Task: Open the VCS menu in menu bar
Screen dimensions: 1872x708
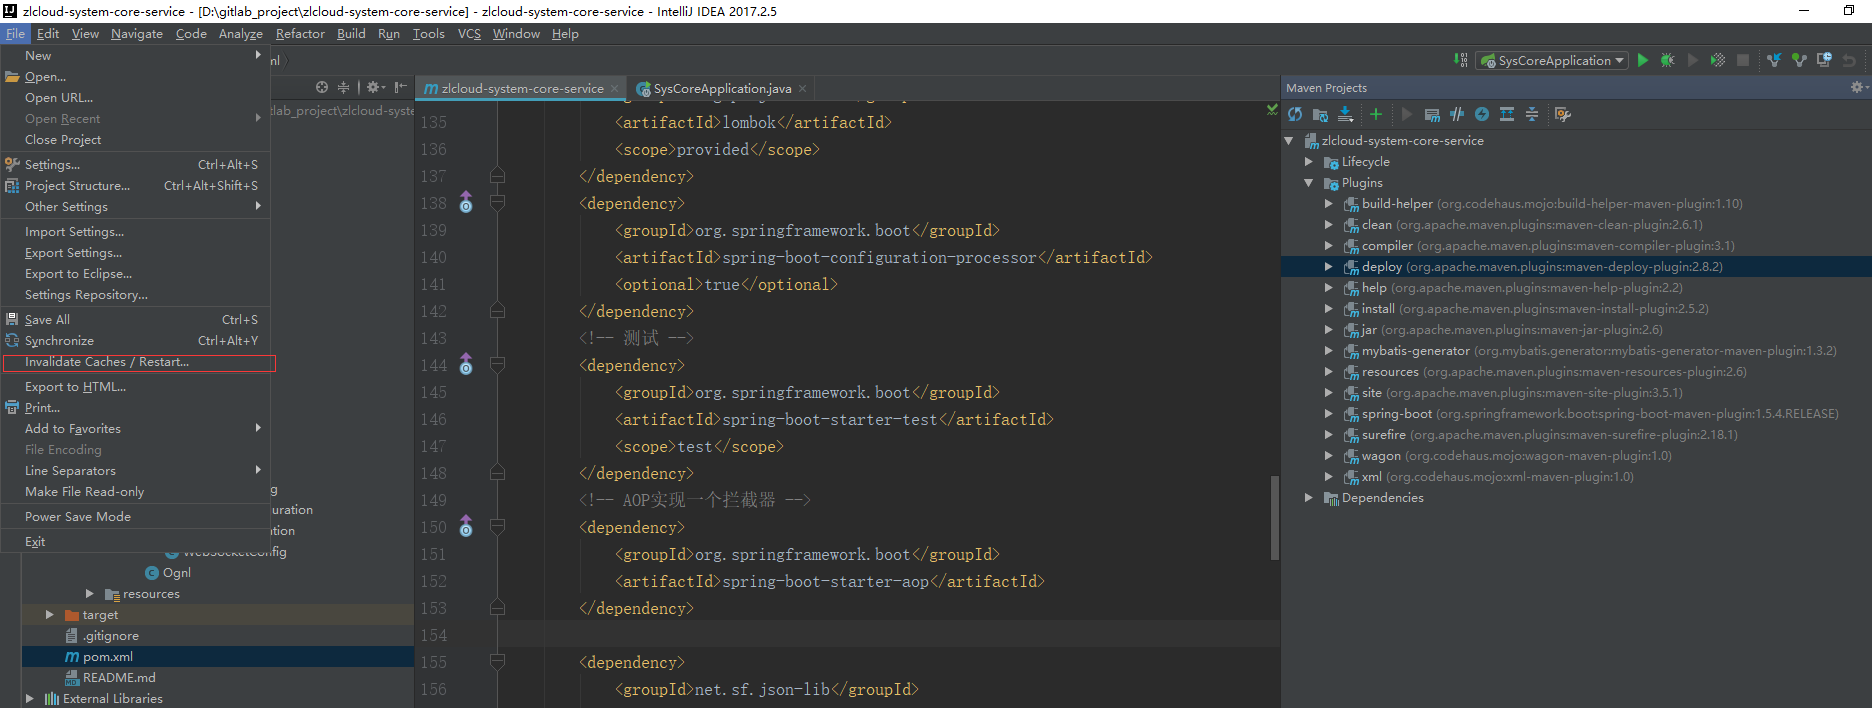Action: tap(469, 34)
